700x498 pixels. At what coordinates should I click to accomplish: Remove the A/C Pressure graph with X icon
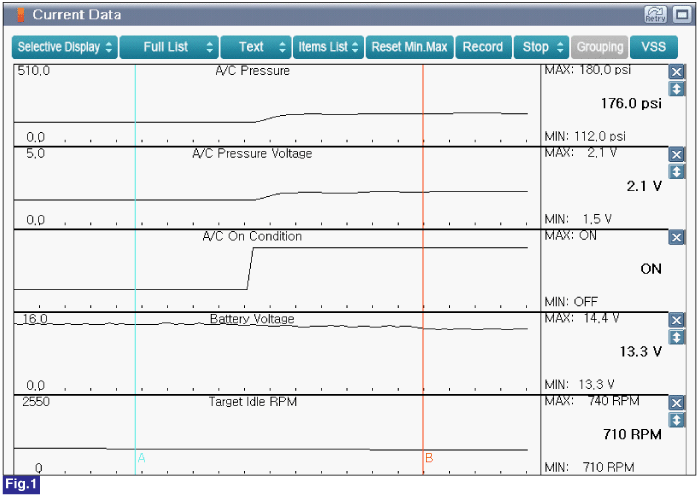(676, 72)
